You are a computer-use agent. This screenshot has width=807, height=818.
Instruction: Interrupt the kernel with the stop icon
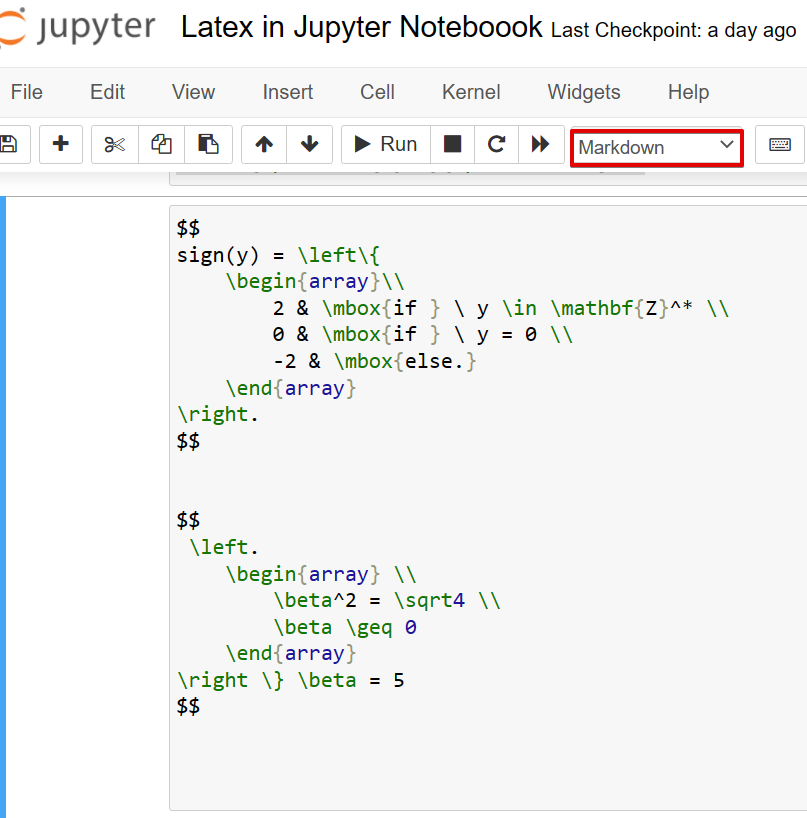click(451, 144)
